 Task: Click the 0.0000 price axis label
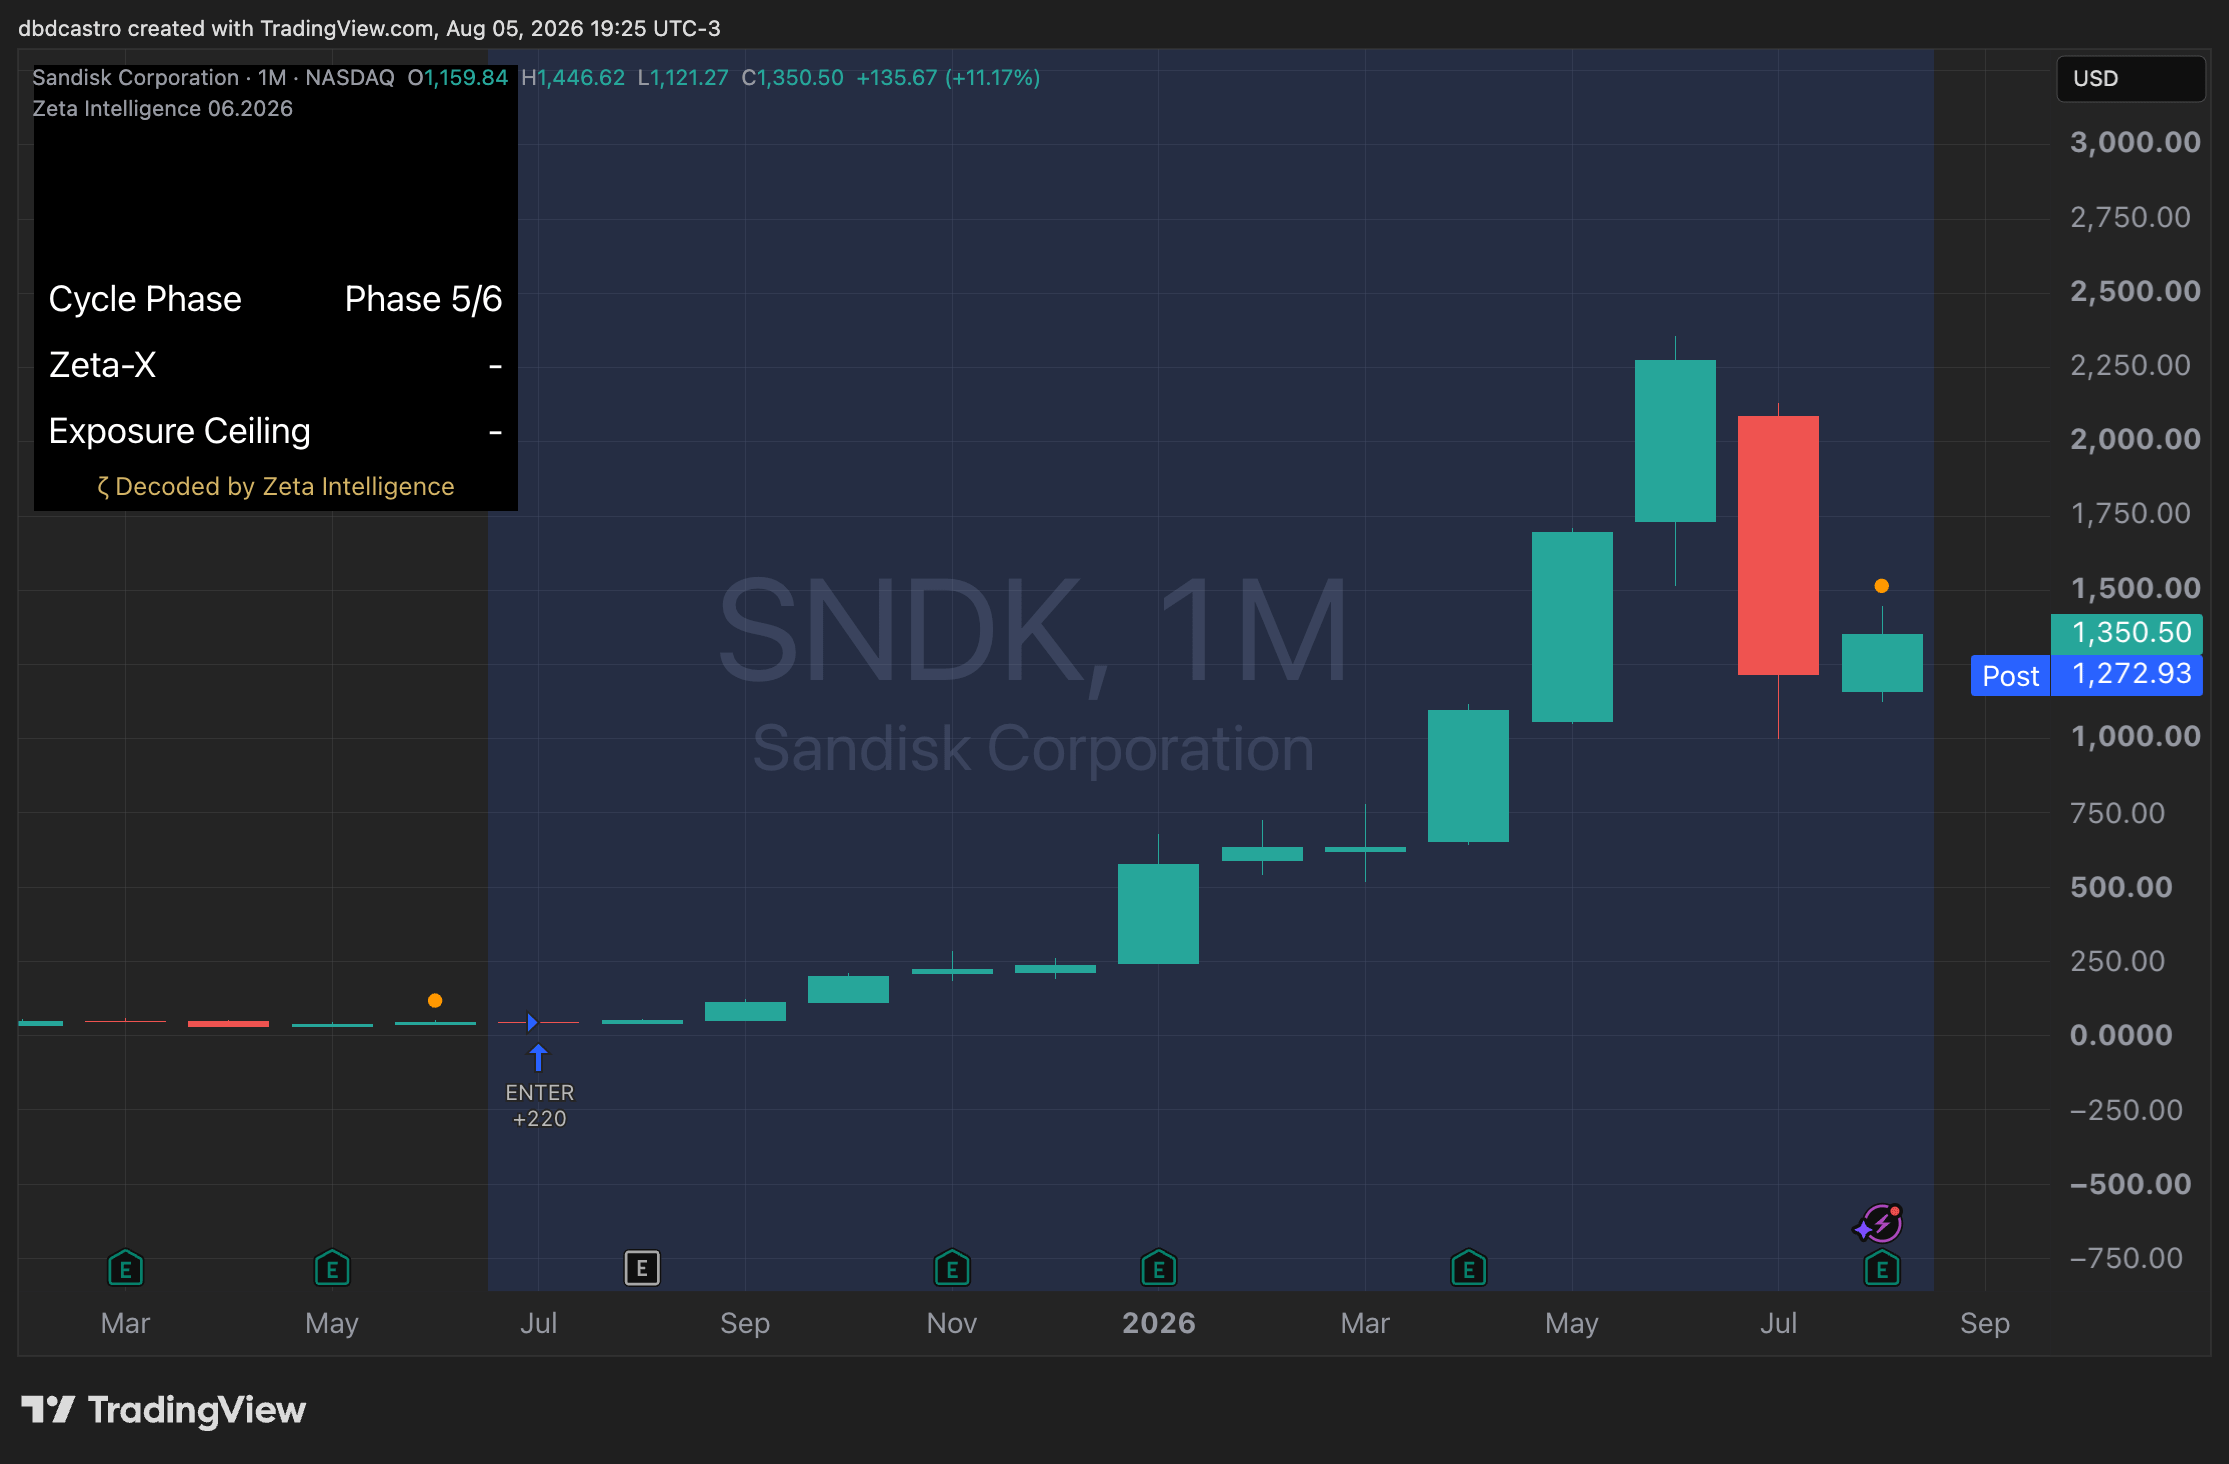tap(2121, 1035)
